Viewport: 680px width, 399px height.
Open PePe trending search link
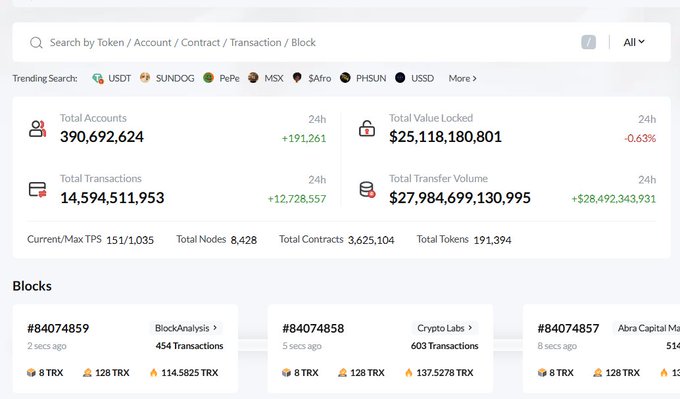coord(229,78)
